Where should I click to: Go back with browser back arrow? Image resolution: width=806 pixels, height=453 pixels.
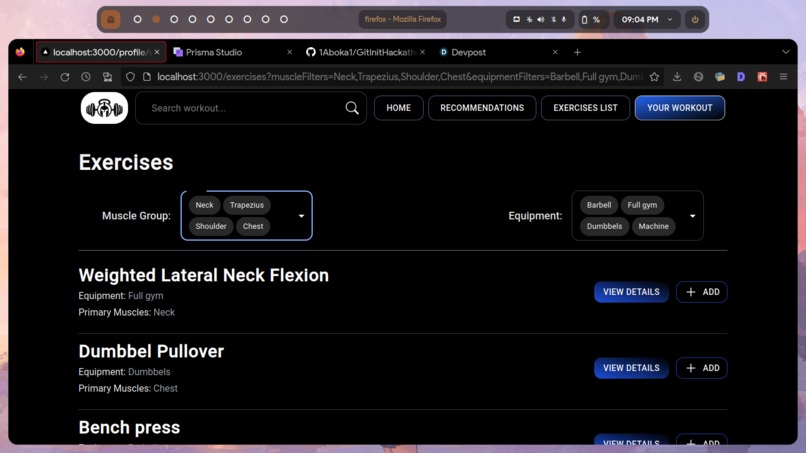(22, 77)
